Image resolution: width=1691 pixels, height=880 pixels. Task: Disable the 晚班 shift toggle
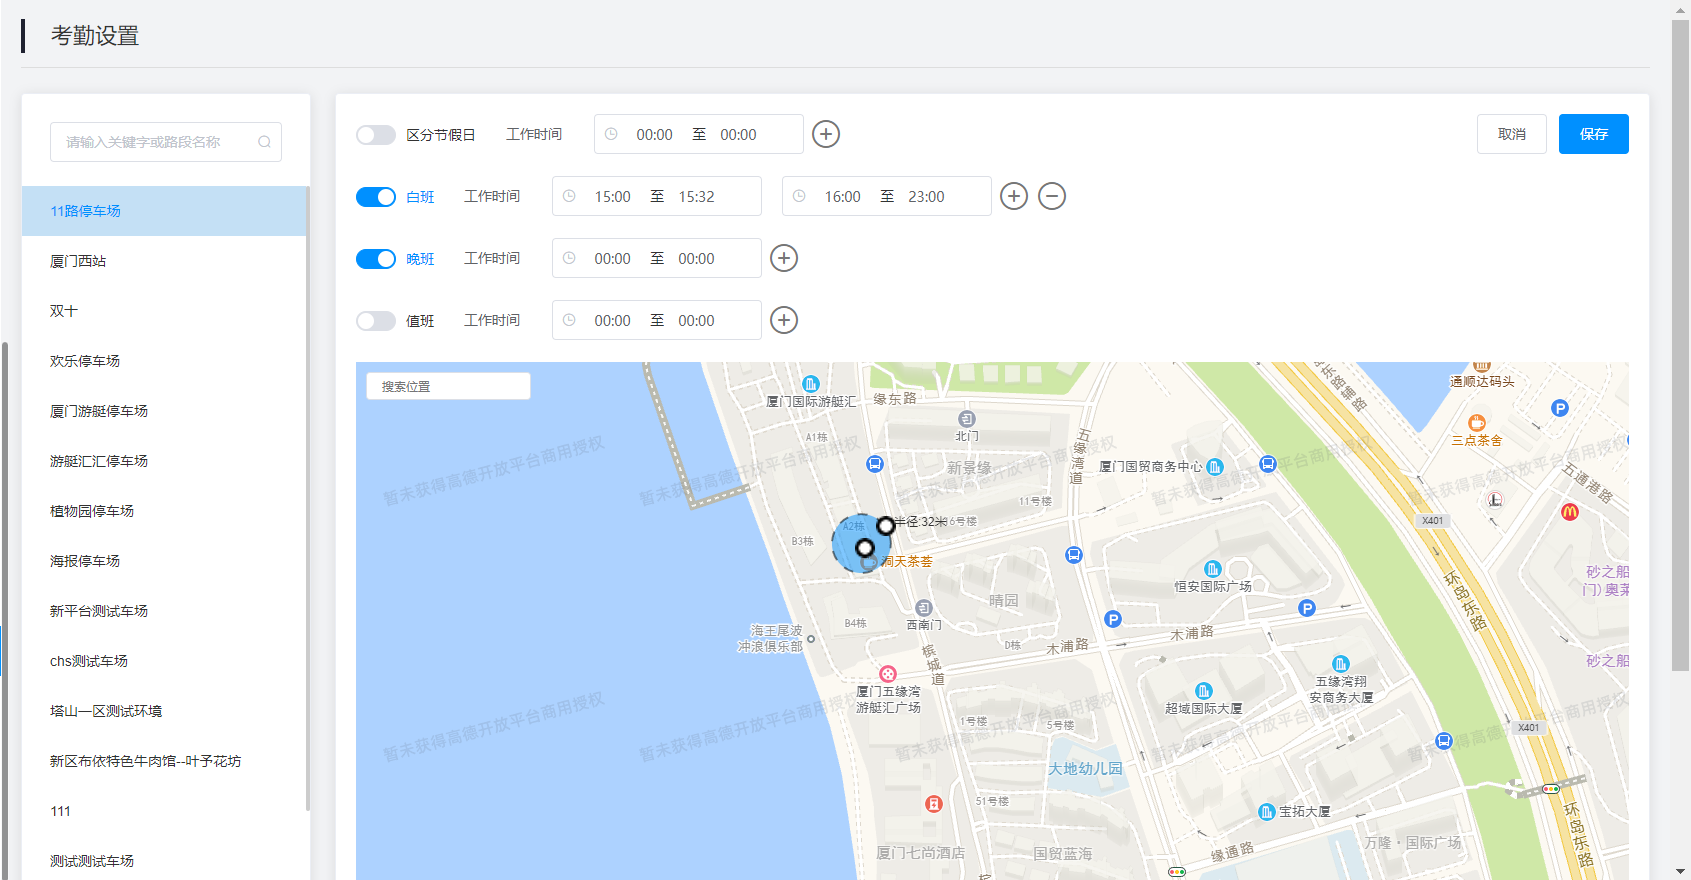pyautogui.click(x=376, y=259)
